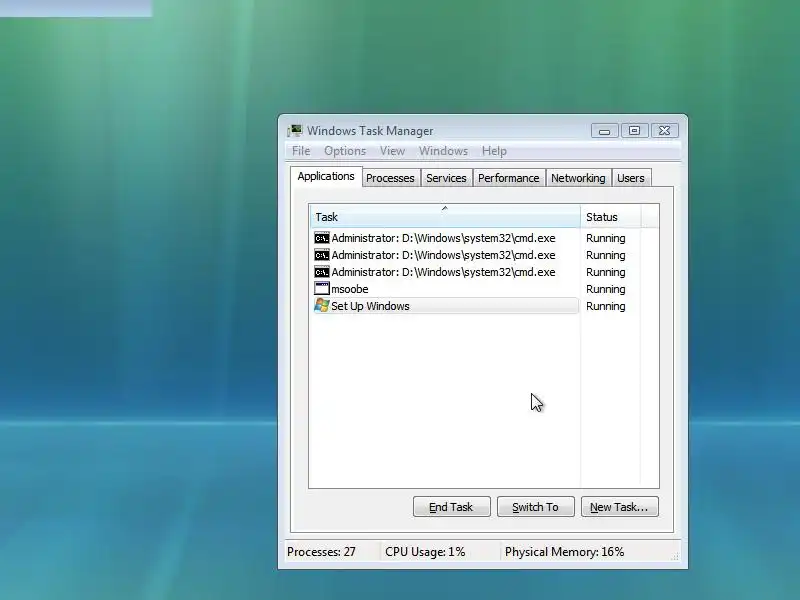Switch to the Networking tab
The height and width of the screenshot is (600, 800).
point(578,178)
